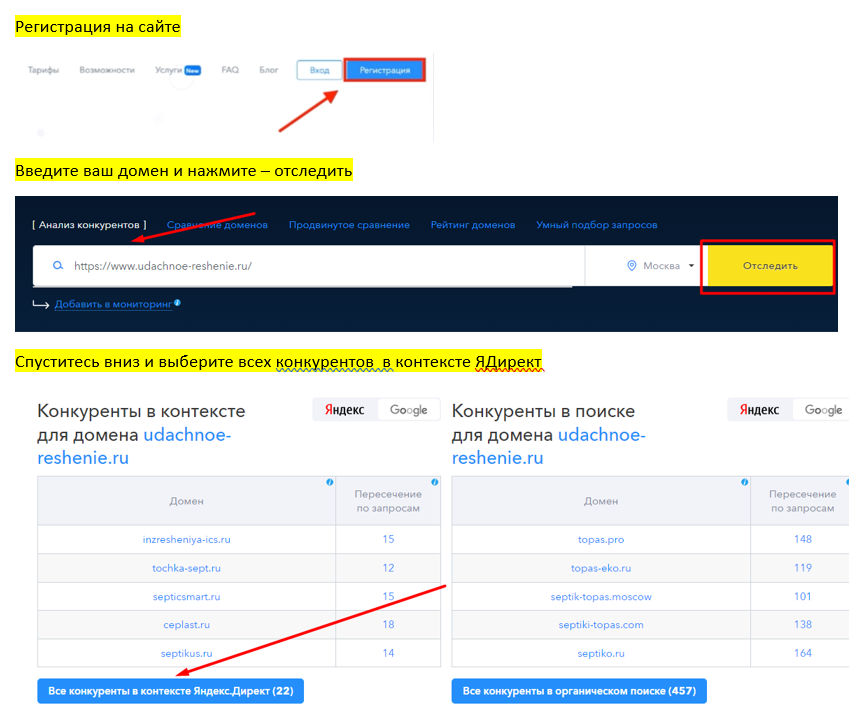Image resolution: width=868 pixels, height=712 pixels.
Task: Open septiki-topas.com domain link
Action: click(601, 625)
